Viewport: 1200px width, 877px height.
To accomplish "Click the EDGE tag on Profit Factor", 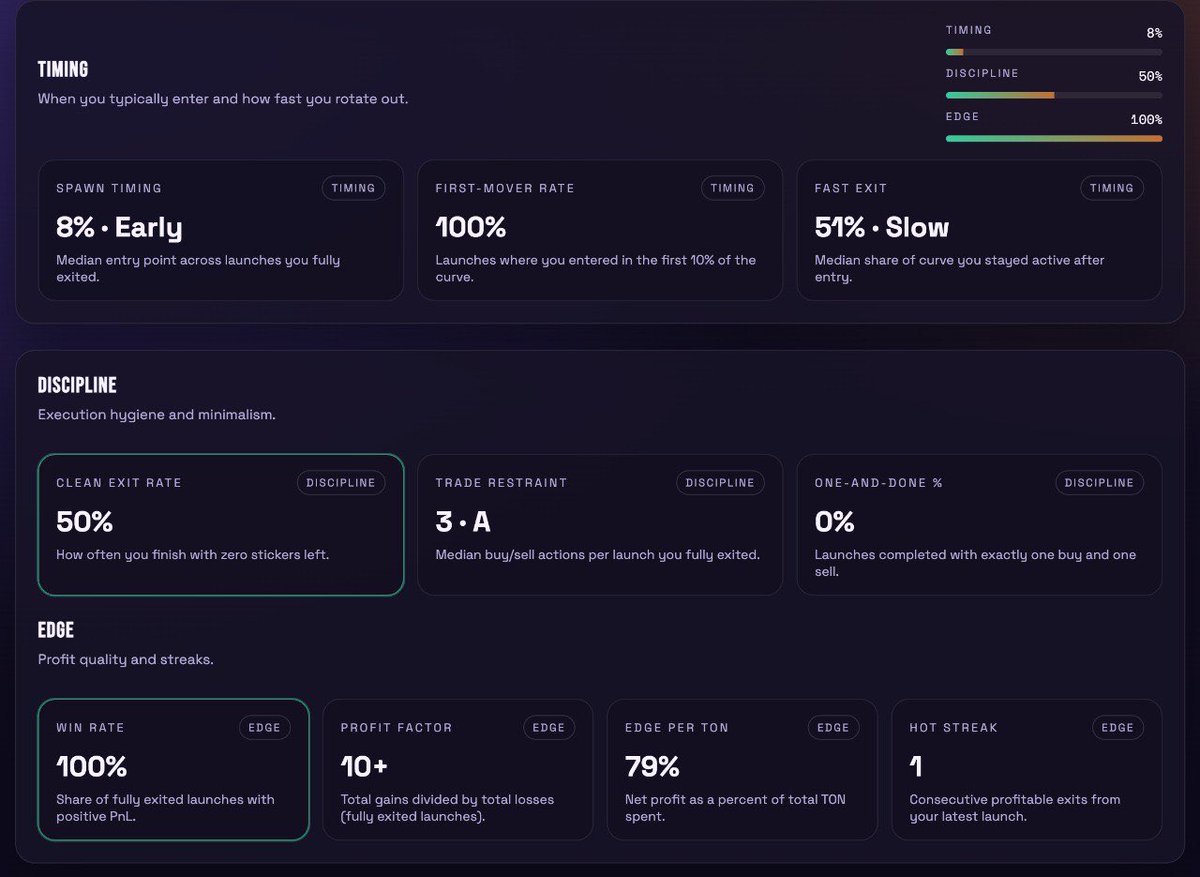I will (549, 728).
